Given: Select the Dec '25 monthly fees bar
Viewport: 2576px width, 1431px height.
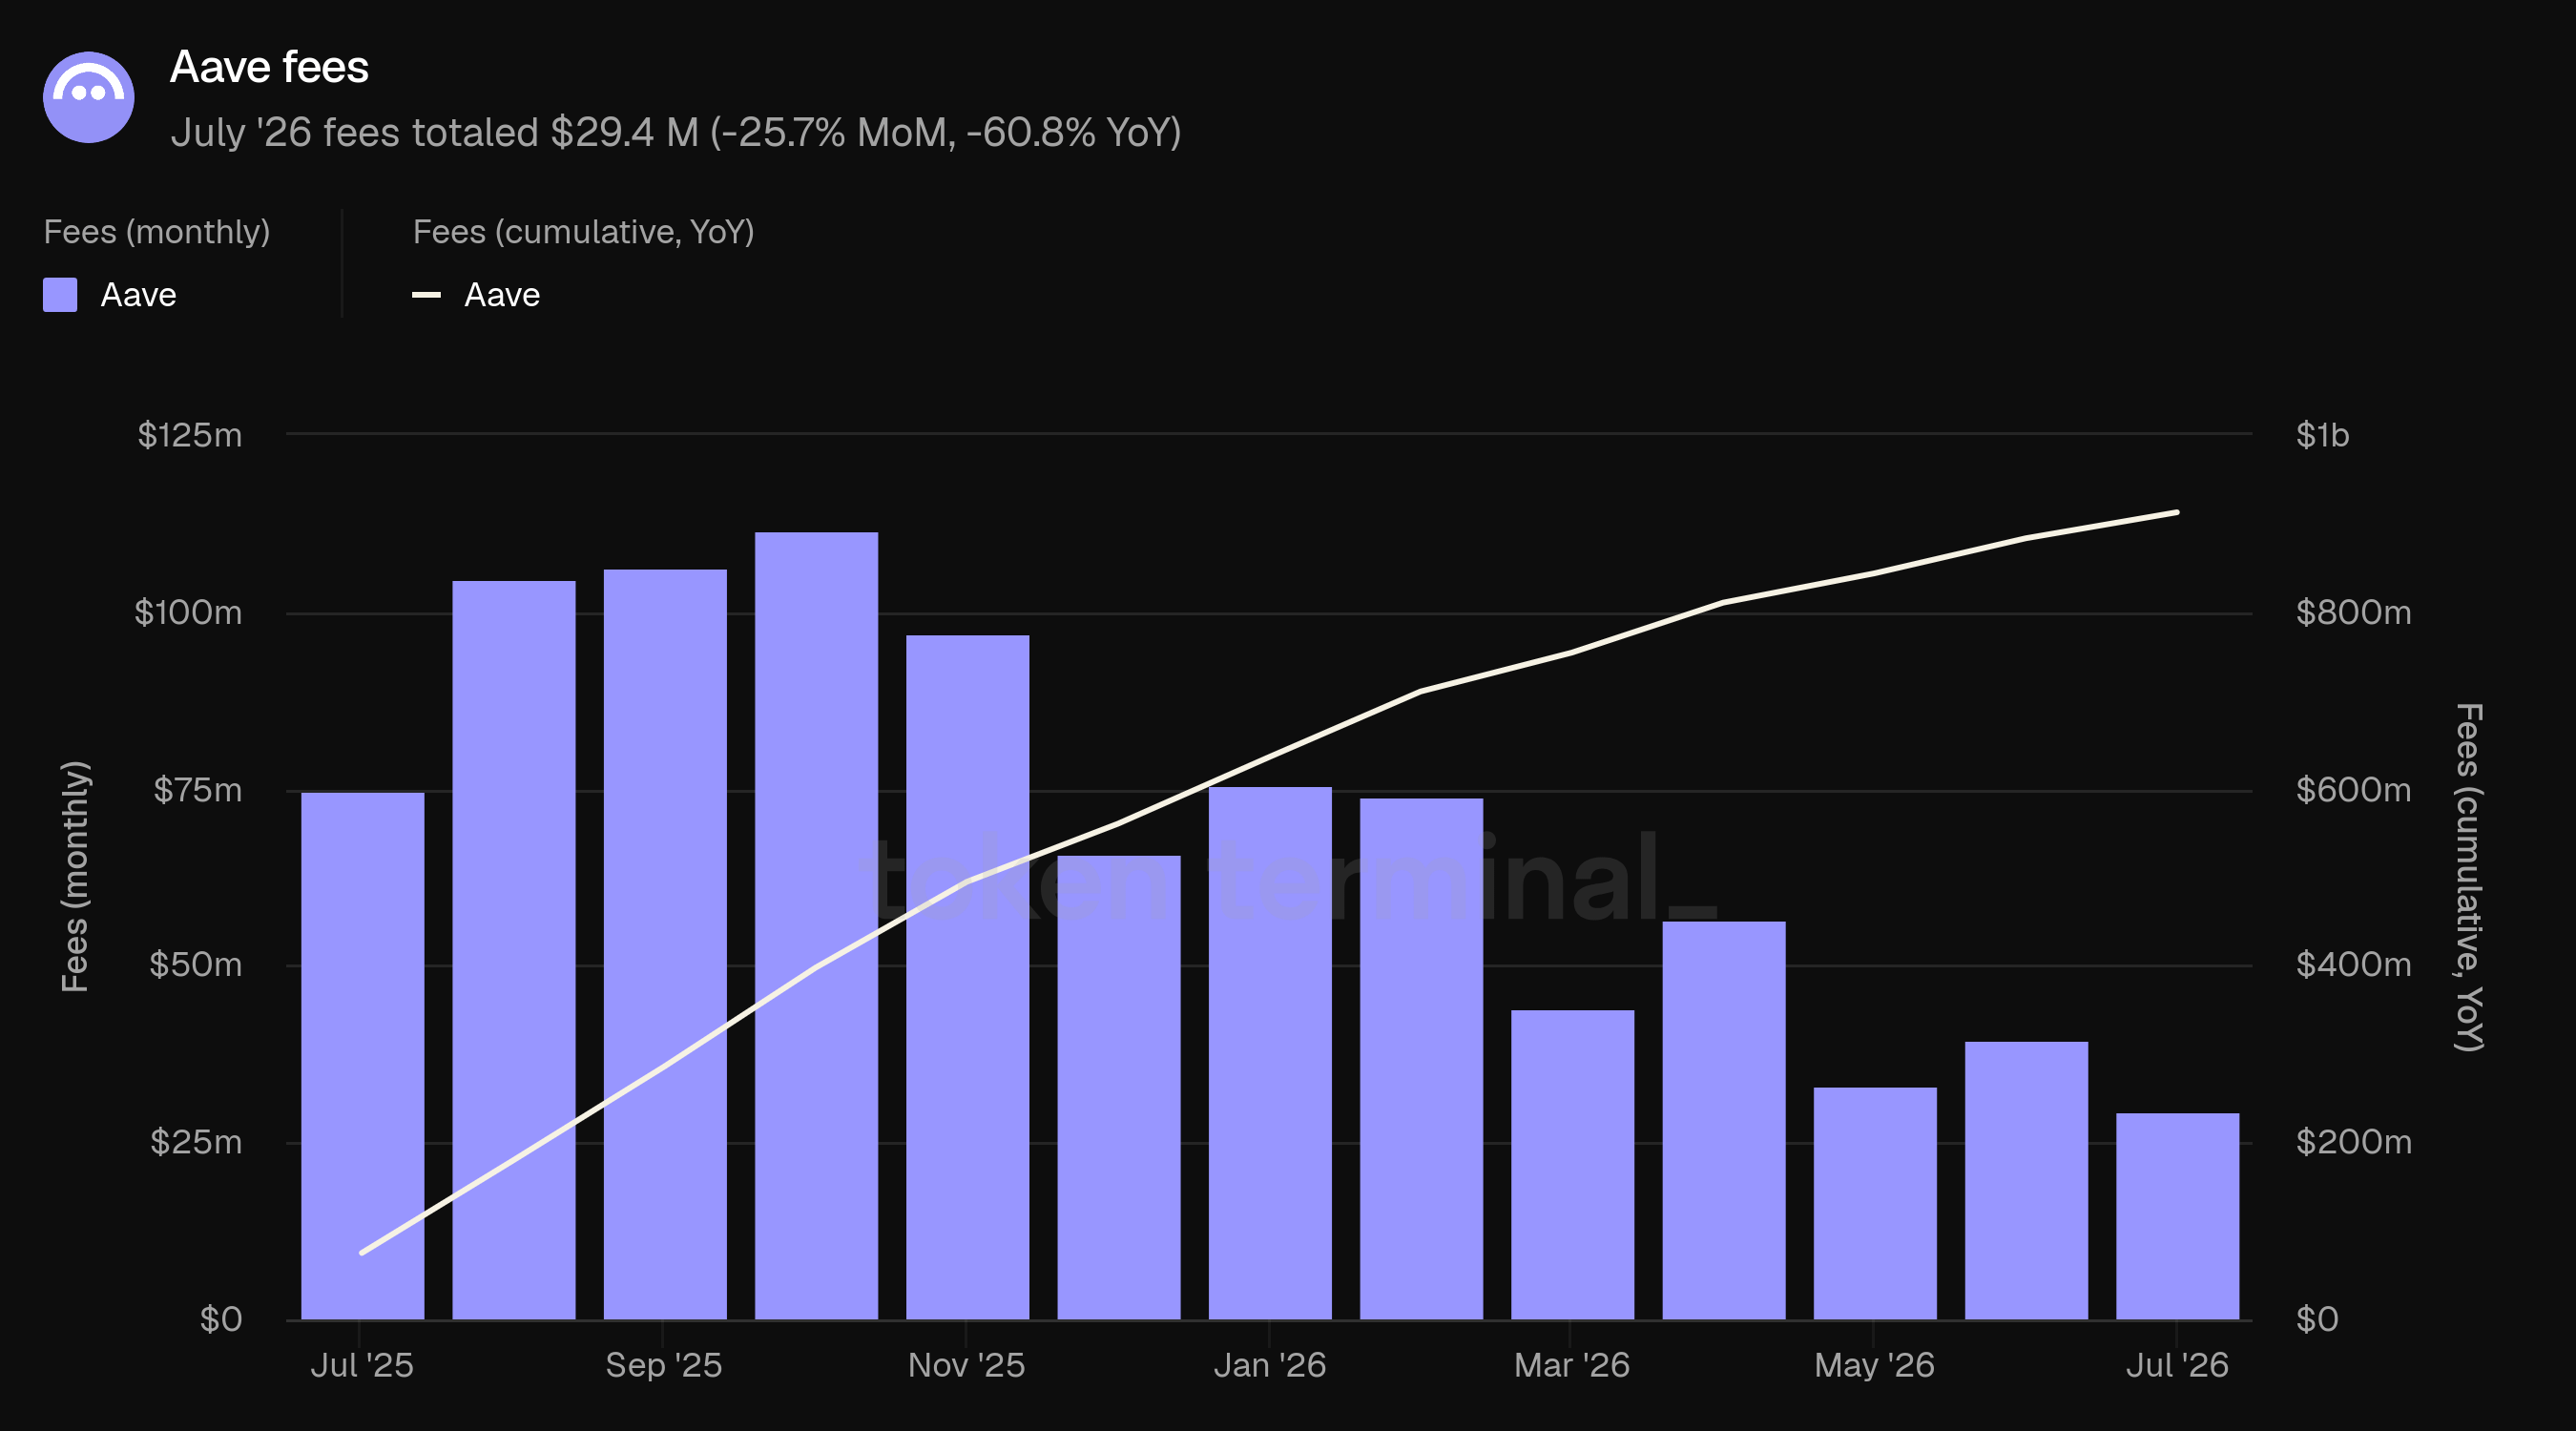Looking at the screenshot, I should click(x=1119, y=1088).
